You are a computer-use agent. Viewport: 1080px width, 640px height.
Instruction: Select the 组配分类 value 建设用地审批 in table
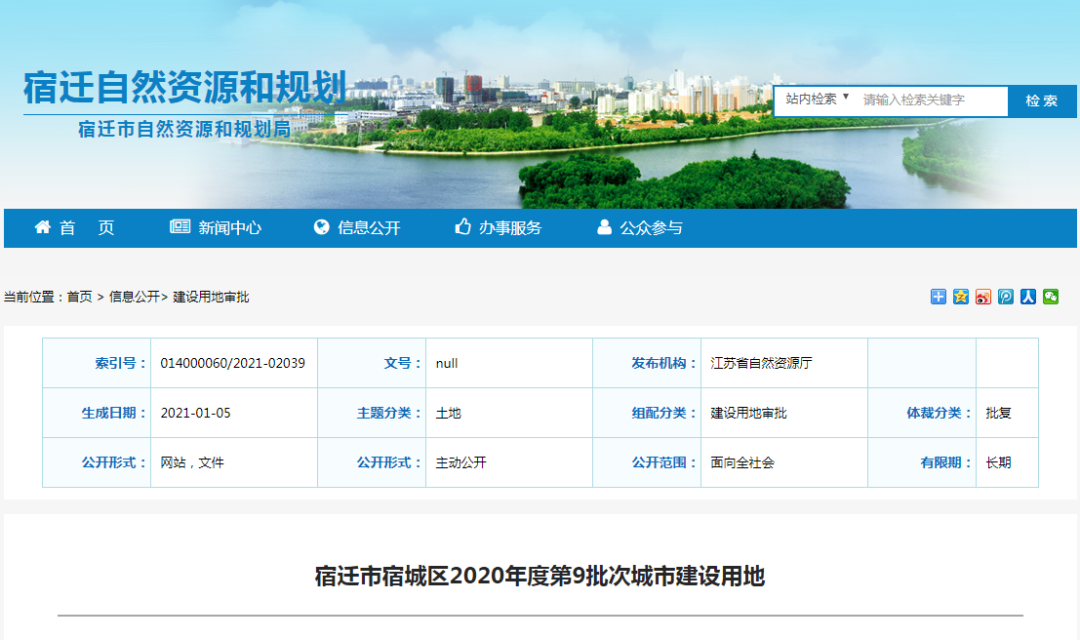749,413
